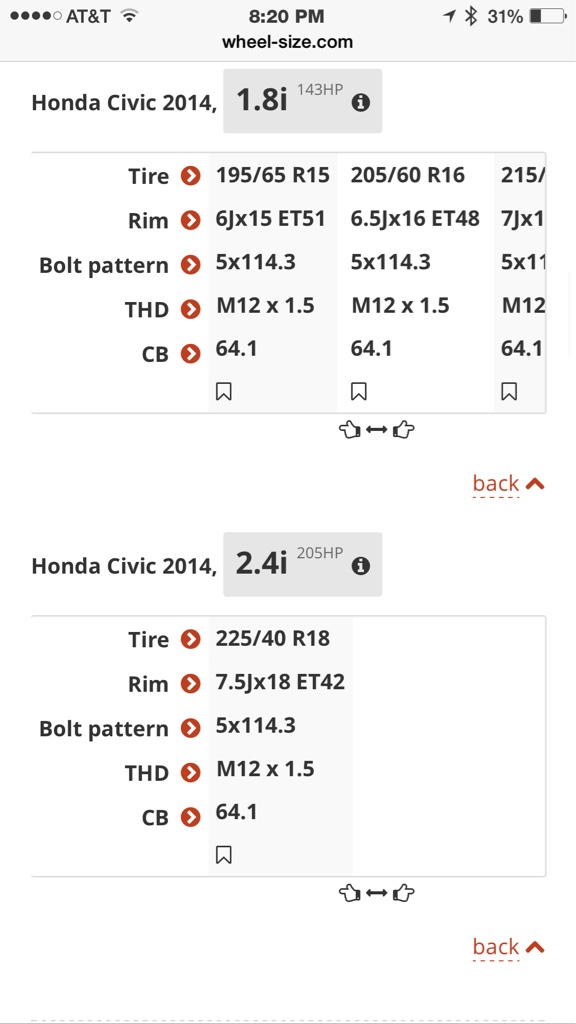Expand the Rim arrow in 1.8i table
Screen dimensions: 576x1024
pyautogui.click(x=190, y=221)
